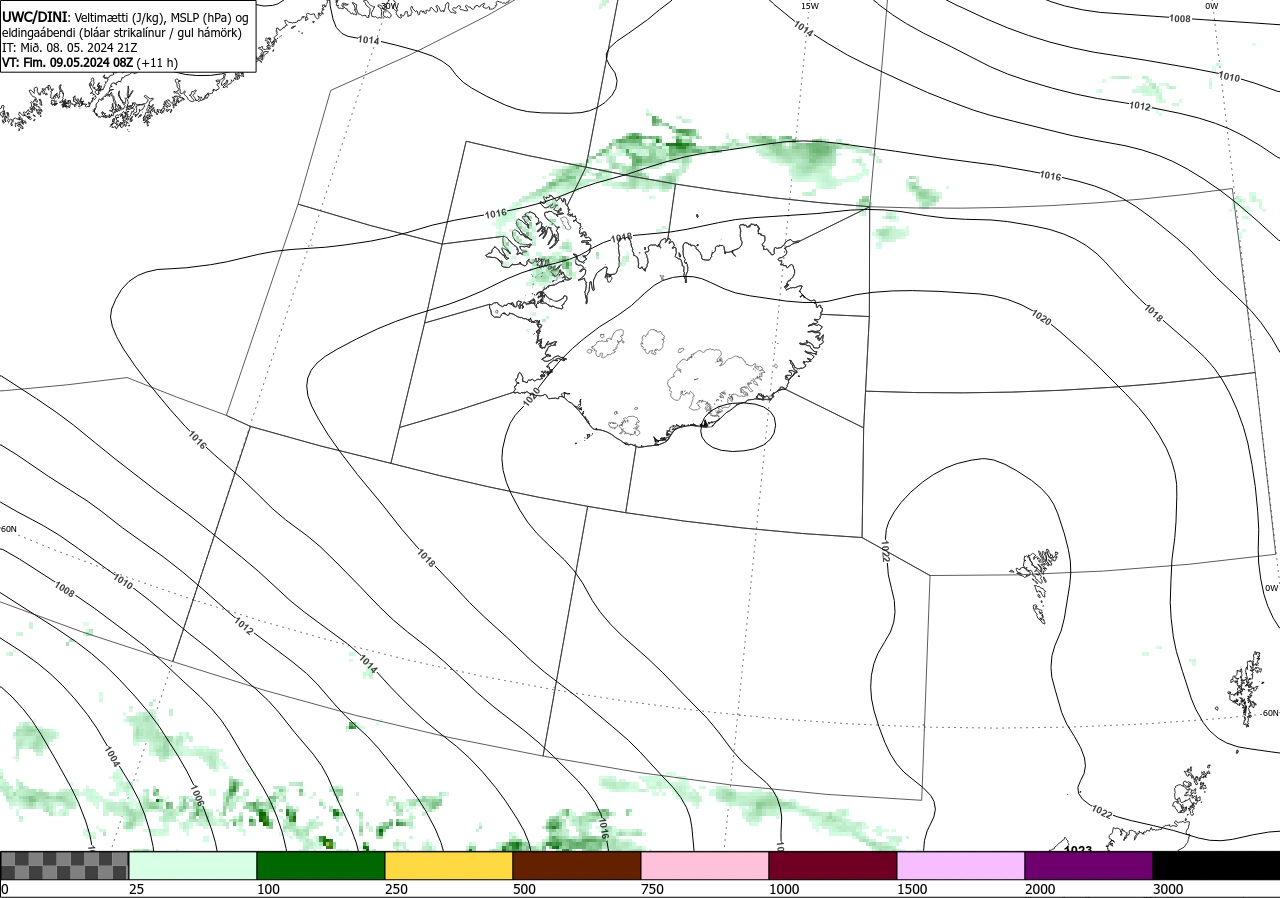Click the legend value "2000"
This screenshot has height=898, width=1280.
tap(1040, 889)
